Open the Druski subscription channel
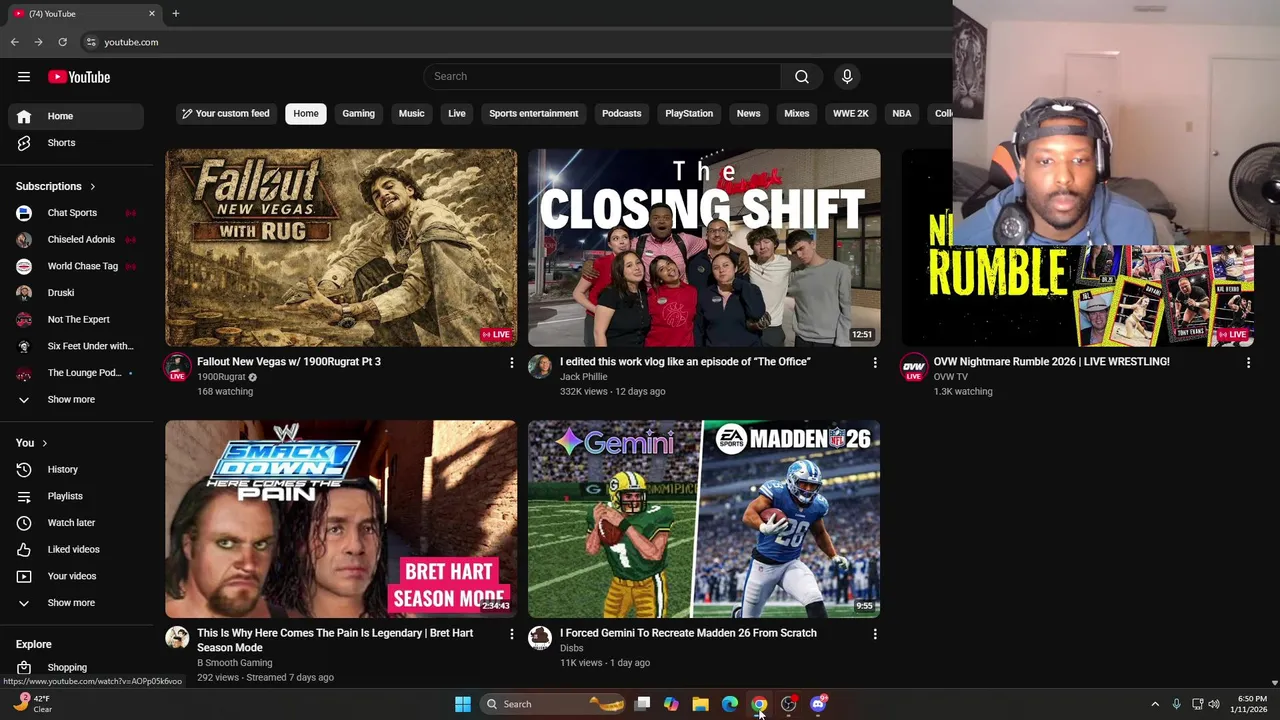This screenshot has height=720, width=1280. pyautogui.click(x=76, y=293)
